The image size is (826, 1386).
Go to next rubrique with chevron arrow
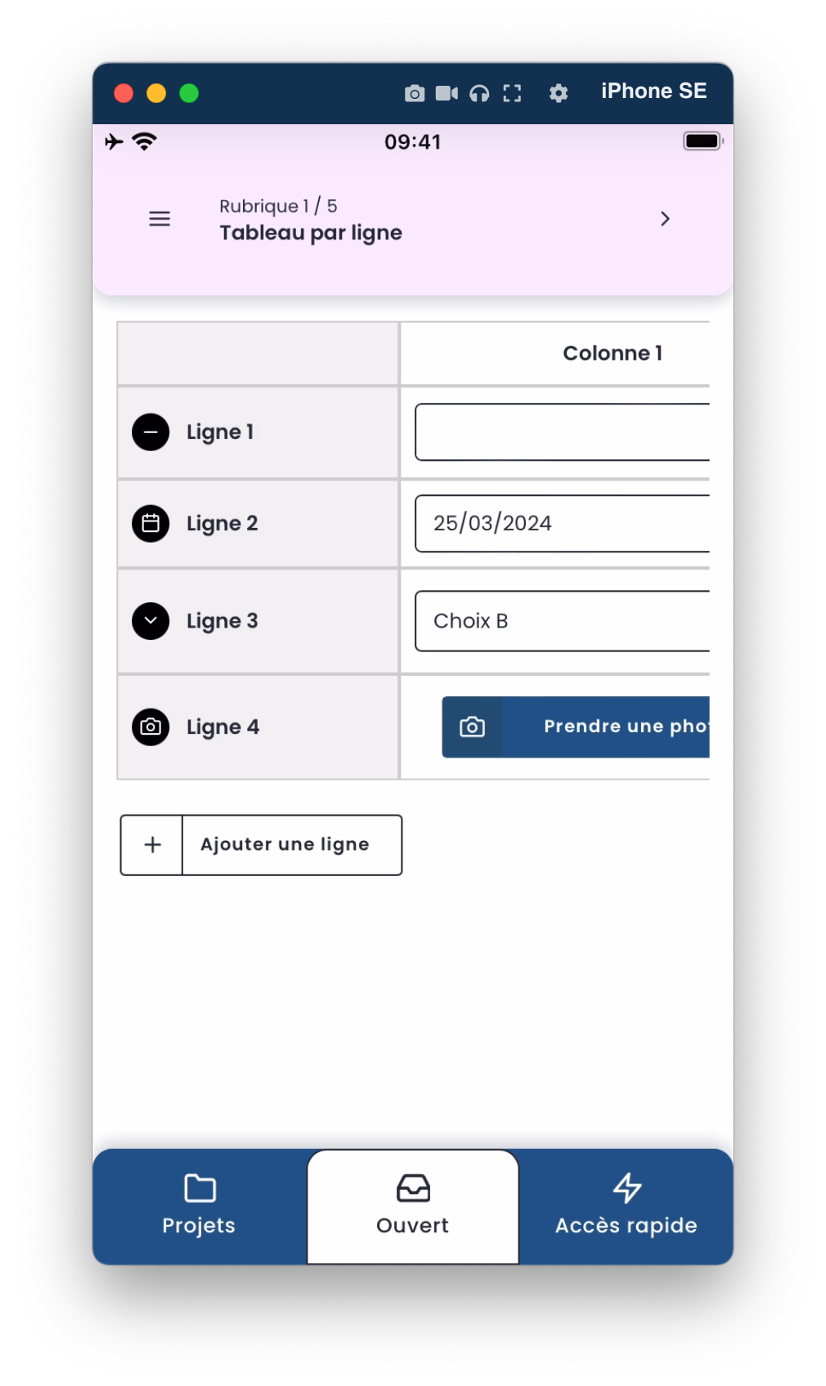click(x=665, y=219)
